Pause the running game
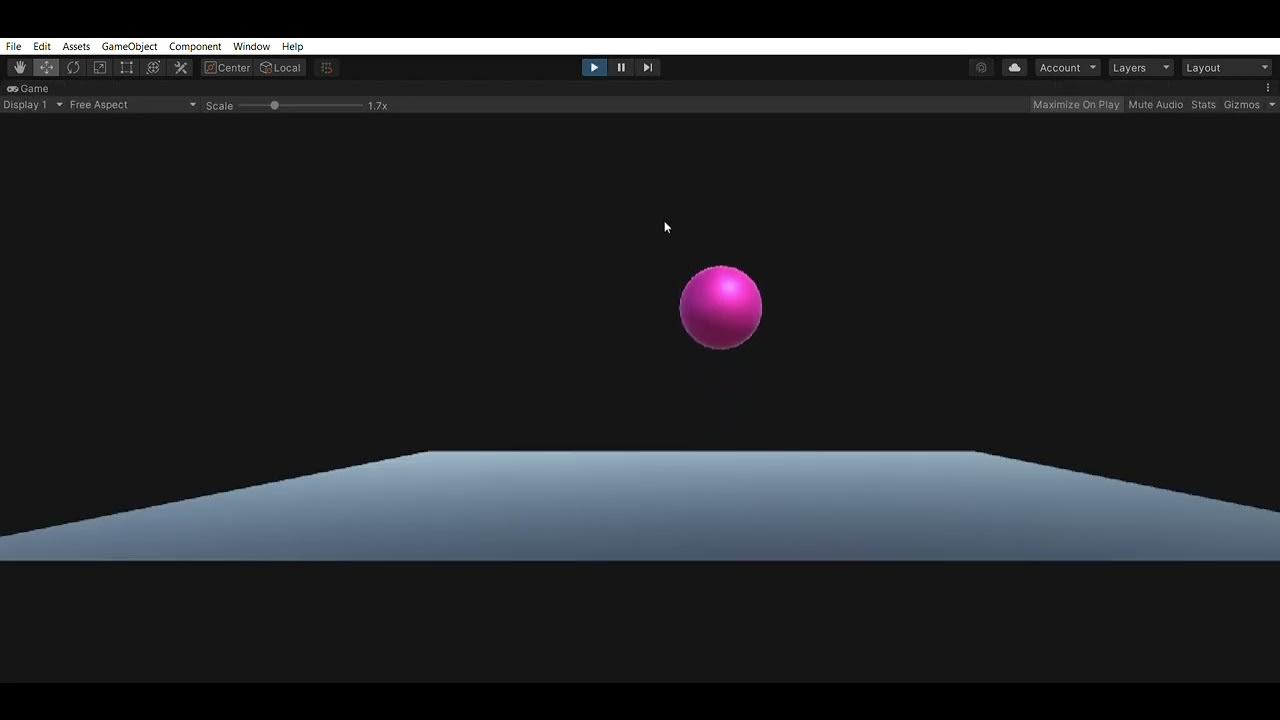Viewport: 1280px width, 720px height. pyautogui.click(x=621, y=67)
